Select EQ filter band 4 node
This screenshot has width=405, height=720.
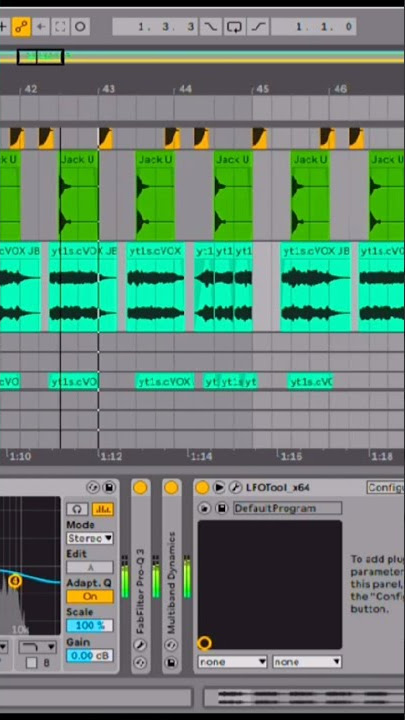(15, 581)
